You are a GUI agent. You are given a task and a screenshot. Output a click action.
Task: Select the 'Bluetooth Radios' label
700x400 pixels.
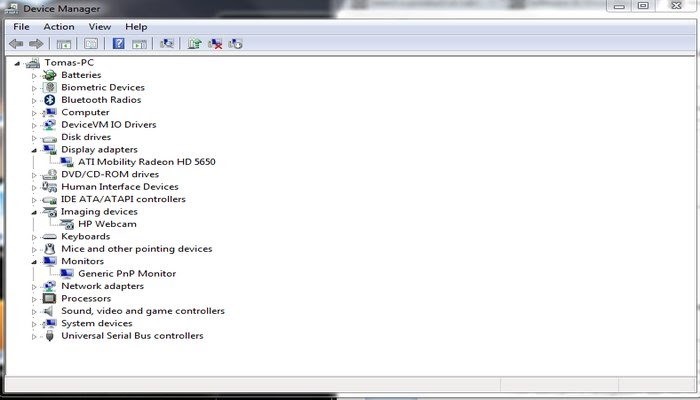101,100
